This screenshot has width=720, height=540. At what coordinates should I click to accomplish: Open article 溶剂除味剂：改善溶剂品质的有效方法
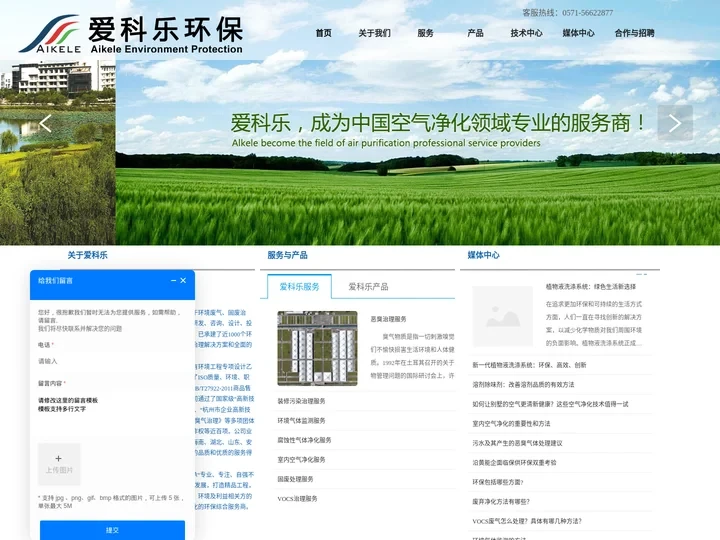pos(523,384)
